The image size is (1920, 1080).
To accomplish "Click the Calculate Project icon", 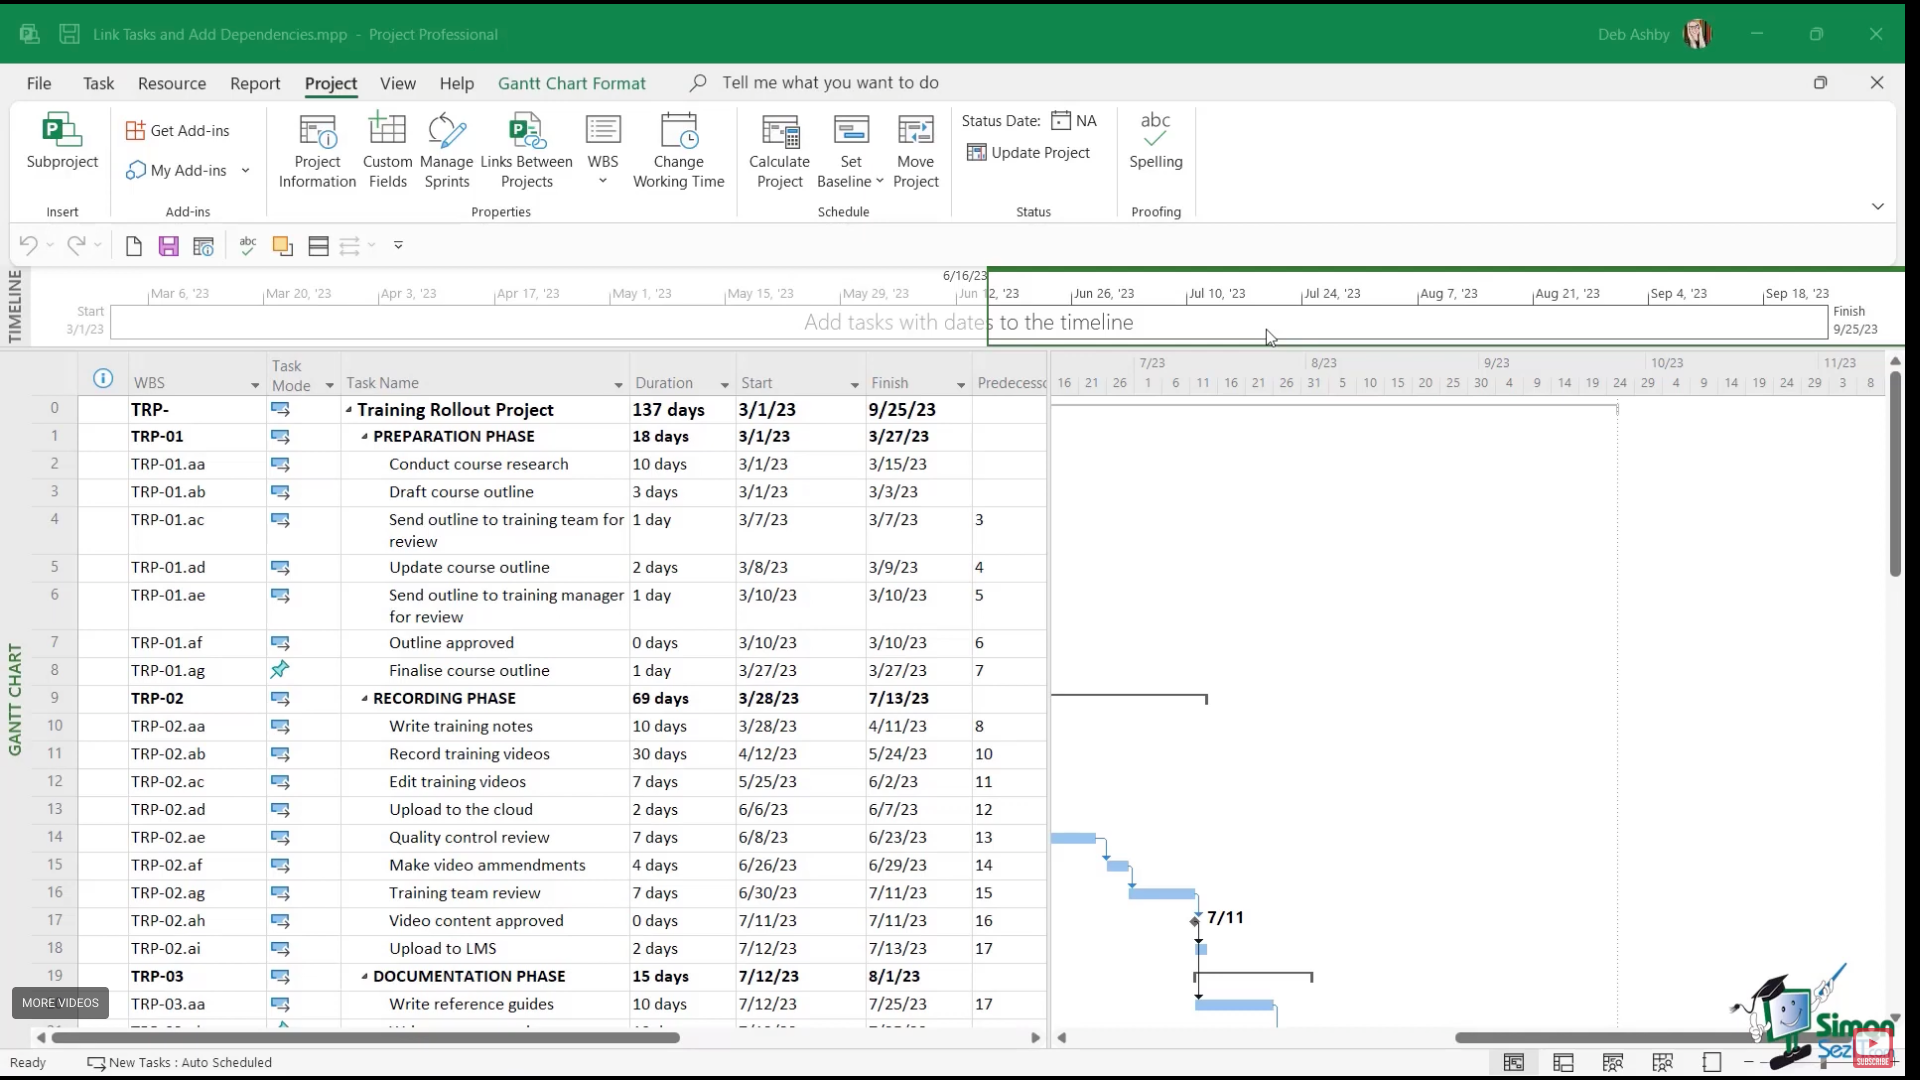I will pyautogui.click(x=780, y=131).
